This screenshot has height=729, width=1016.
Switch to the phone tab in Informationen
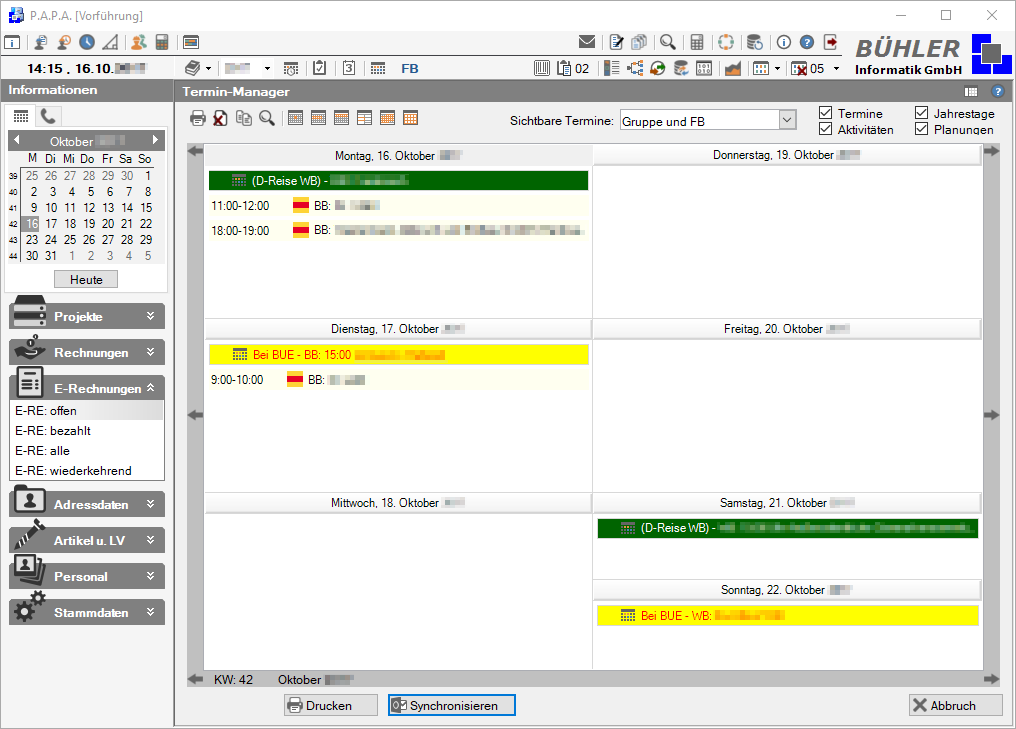click(x=48, y=116)
